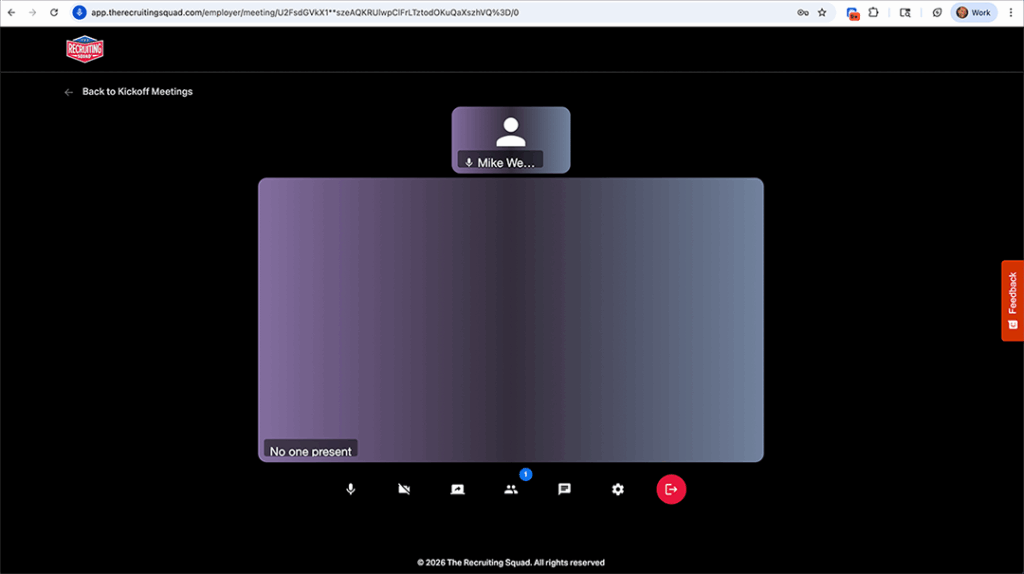Viewport: 1024px width, 574px height.
Task: Open meeting settings gear
Action: [618, 489]
